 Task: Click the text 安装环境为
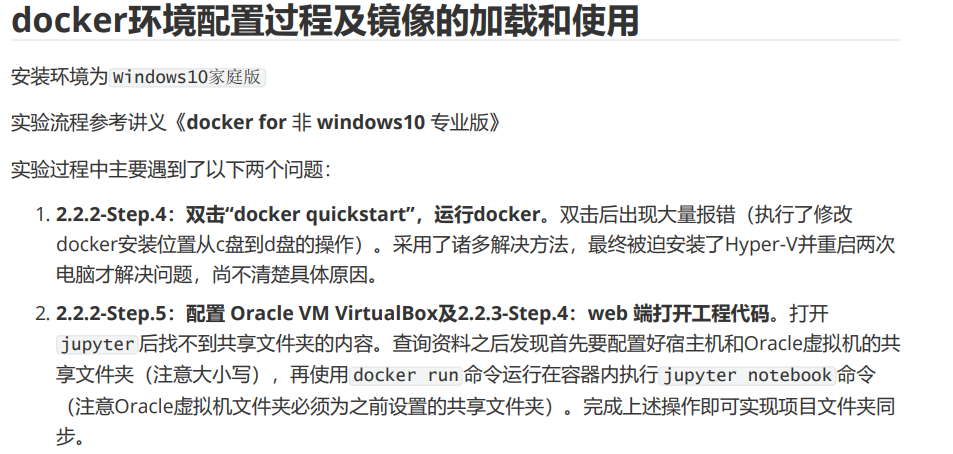pyautogui.click(x=60, y=77)
